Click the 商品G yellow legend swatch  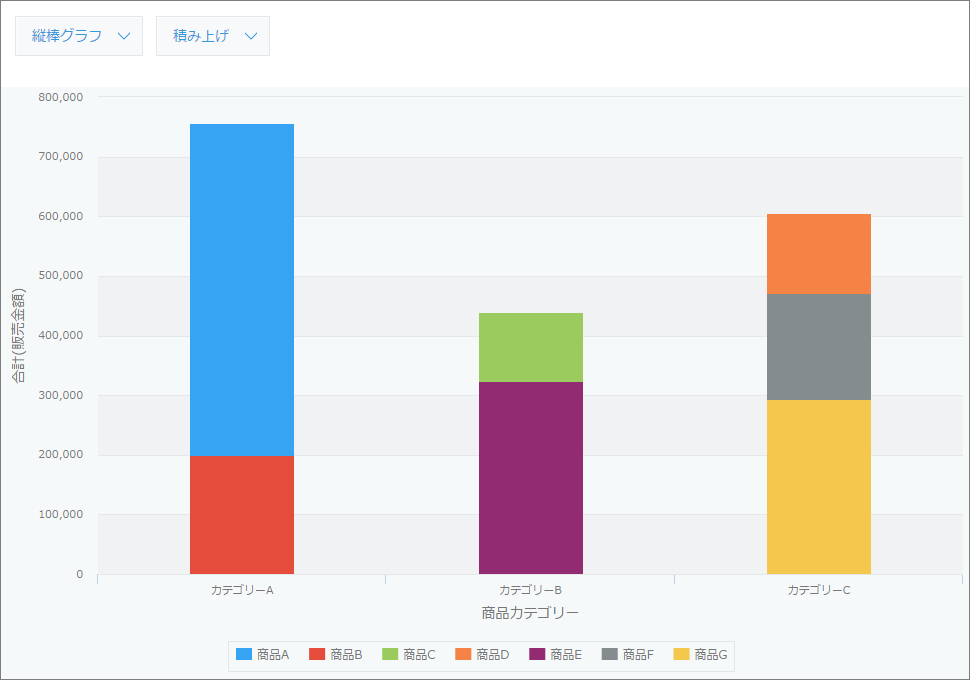682,655
